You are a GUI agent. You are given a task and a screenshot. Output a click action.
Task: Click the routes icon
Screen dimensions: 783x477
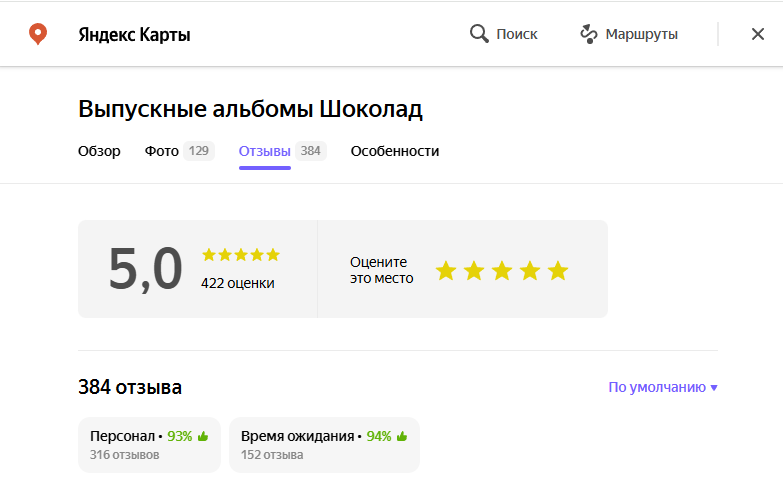(x=589, y=34)
